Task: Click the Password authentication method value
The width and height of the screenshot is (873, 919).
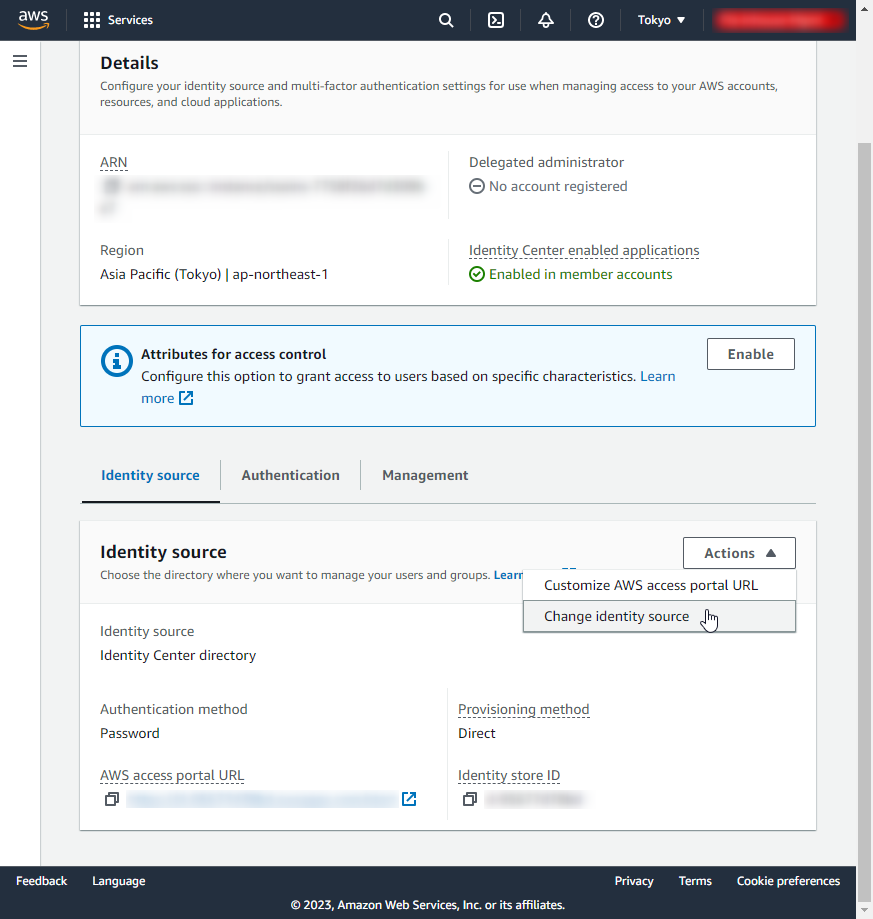Action: [x=129, y=733]
